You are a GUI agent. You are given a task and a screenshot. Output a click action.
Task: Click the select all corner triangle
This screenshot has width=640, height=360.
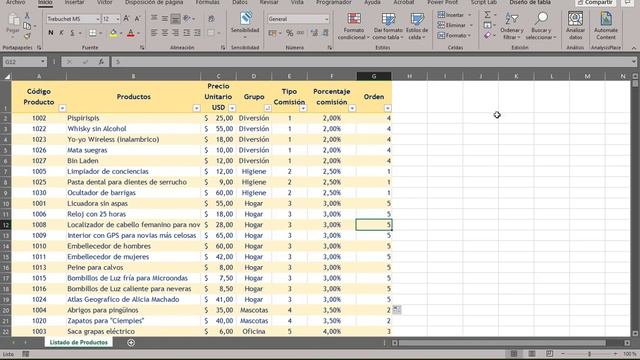7,76
